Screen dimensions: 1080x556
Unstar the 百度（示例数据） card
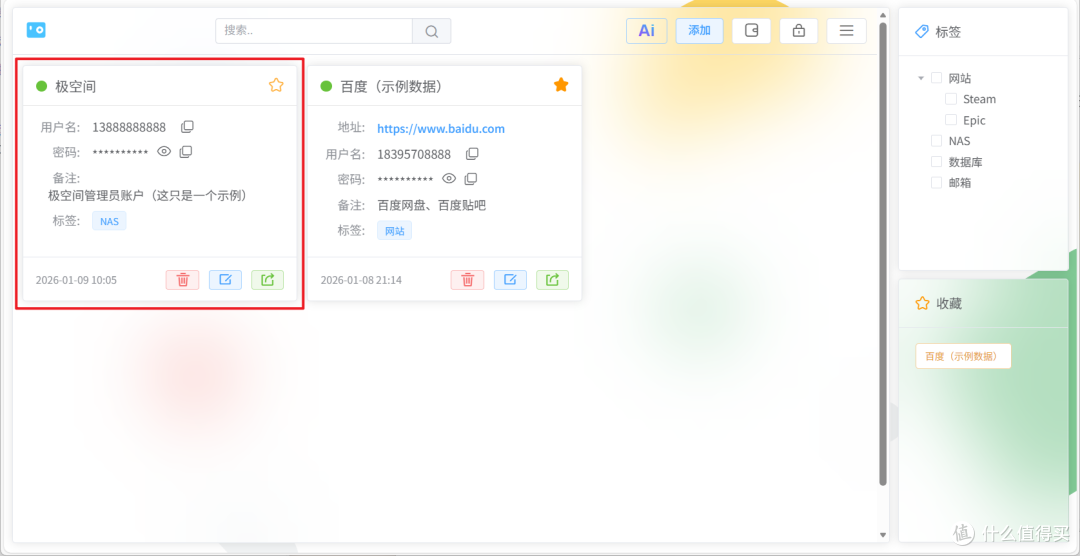[x=561, y=85]
